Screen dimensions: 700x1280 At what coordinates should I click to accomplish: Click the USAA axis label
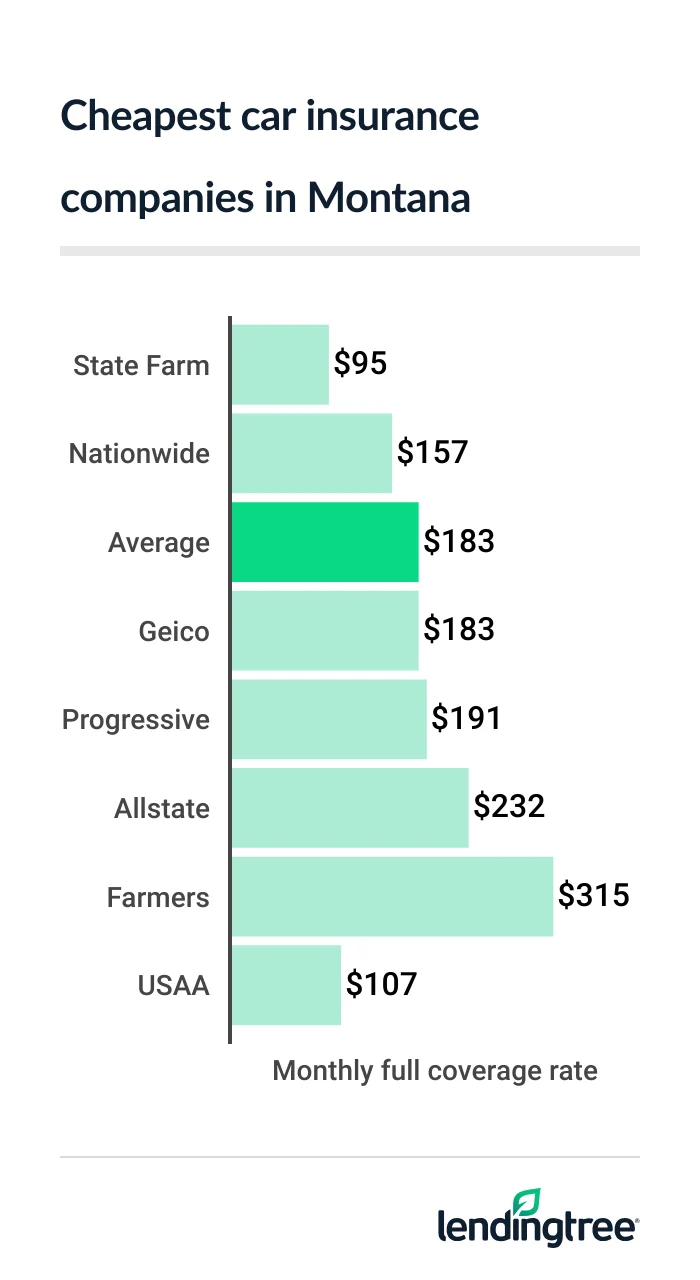[x=173, y=986]
